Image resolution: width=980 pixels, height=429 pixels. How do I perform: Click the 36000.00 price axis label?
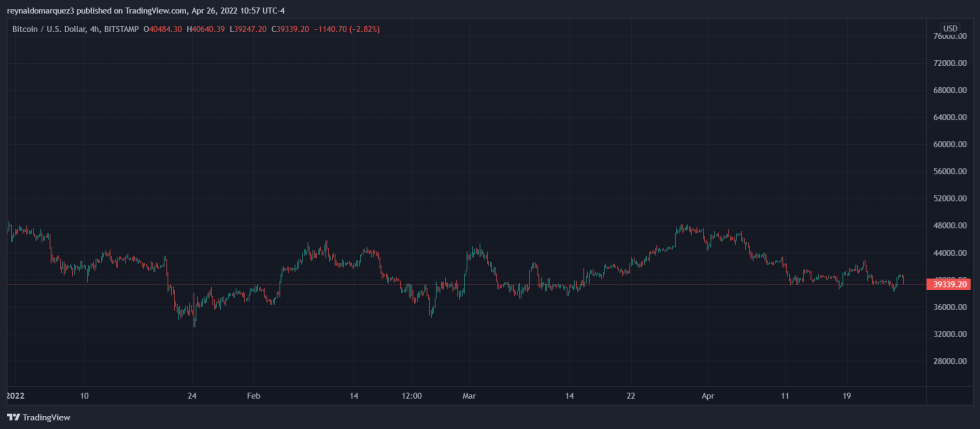click(950, 307)
